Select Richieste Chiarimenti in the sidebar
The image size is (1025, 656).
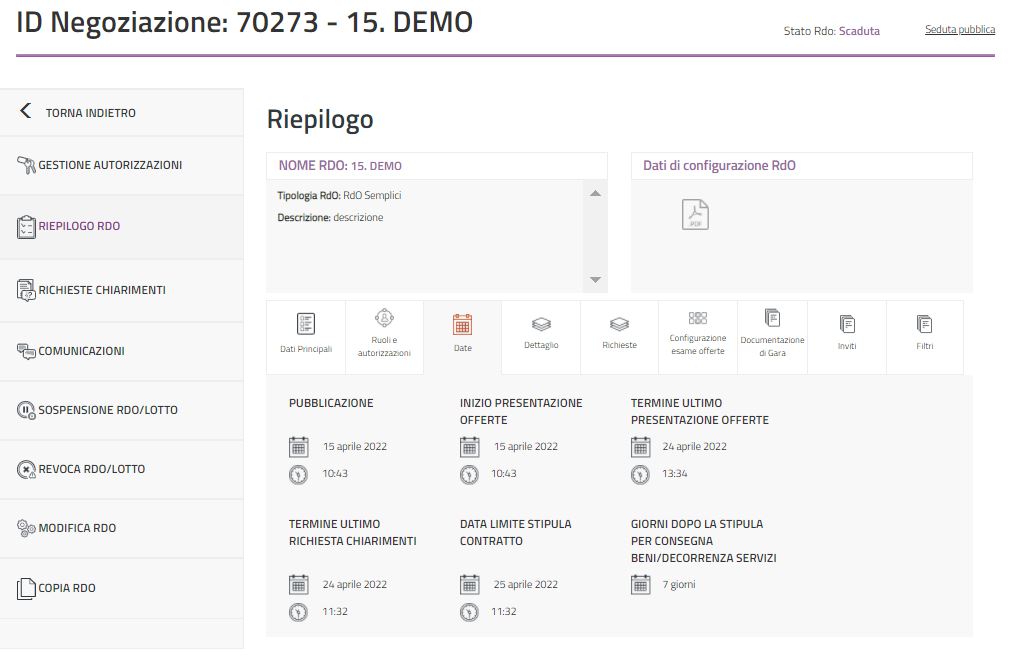click(x=102, y=290)
